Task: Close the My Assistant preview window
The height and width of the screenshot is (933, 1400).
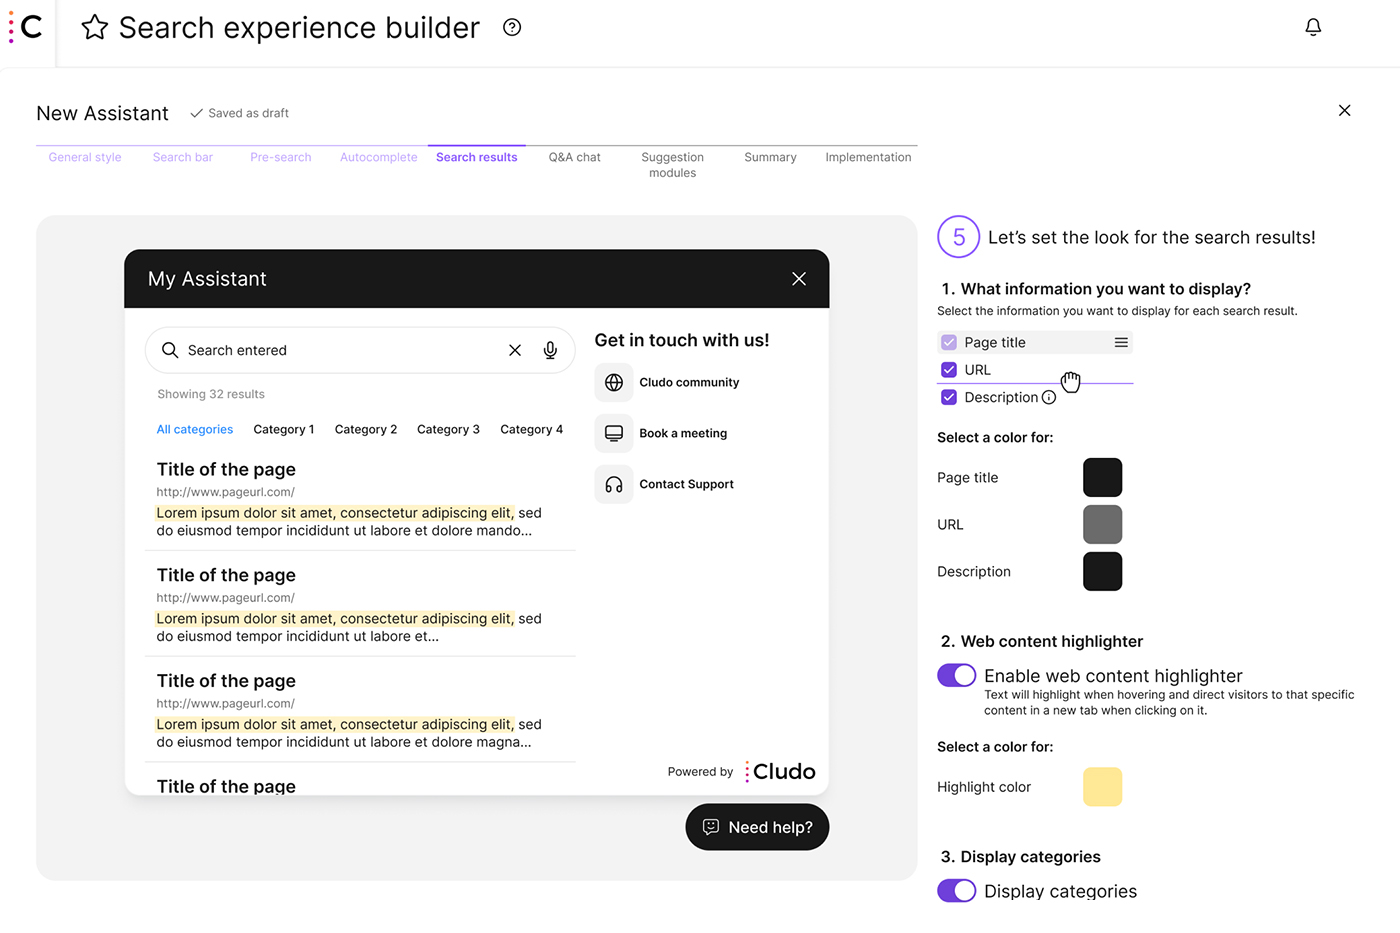Action: (799, 279)
